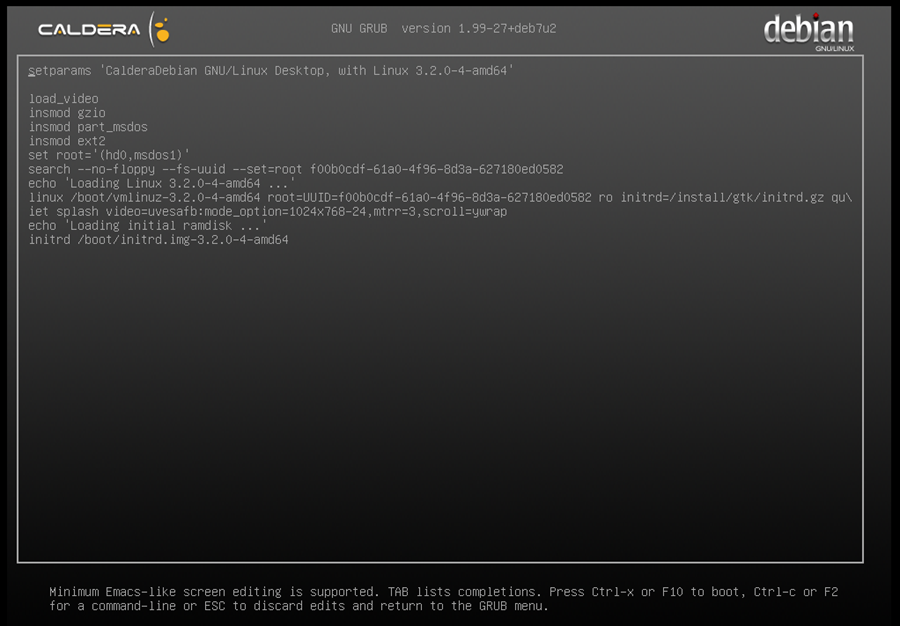Viewport: 900px width, 626px height.
Task: Click the Debian GNU/Linux logo
Action: (x=808, y=30)
